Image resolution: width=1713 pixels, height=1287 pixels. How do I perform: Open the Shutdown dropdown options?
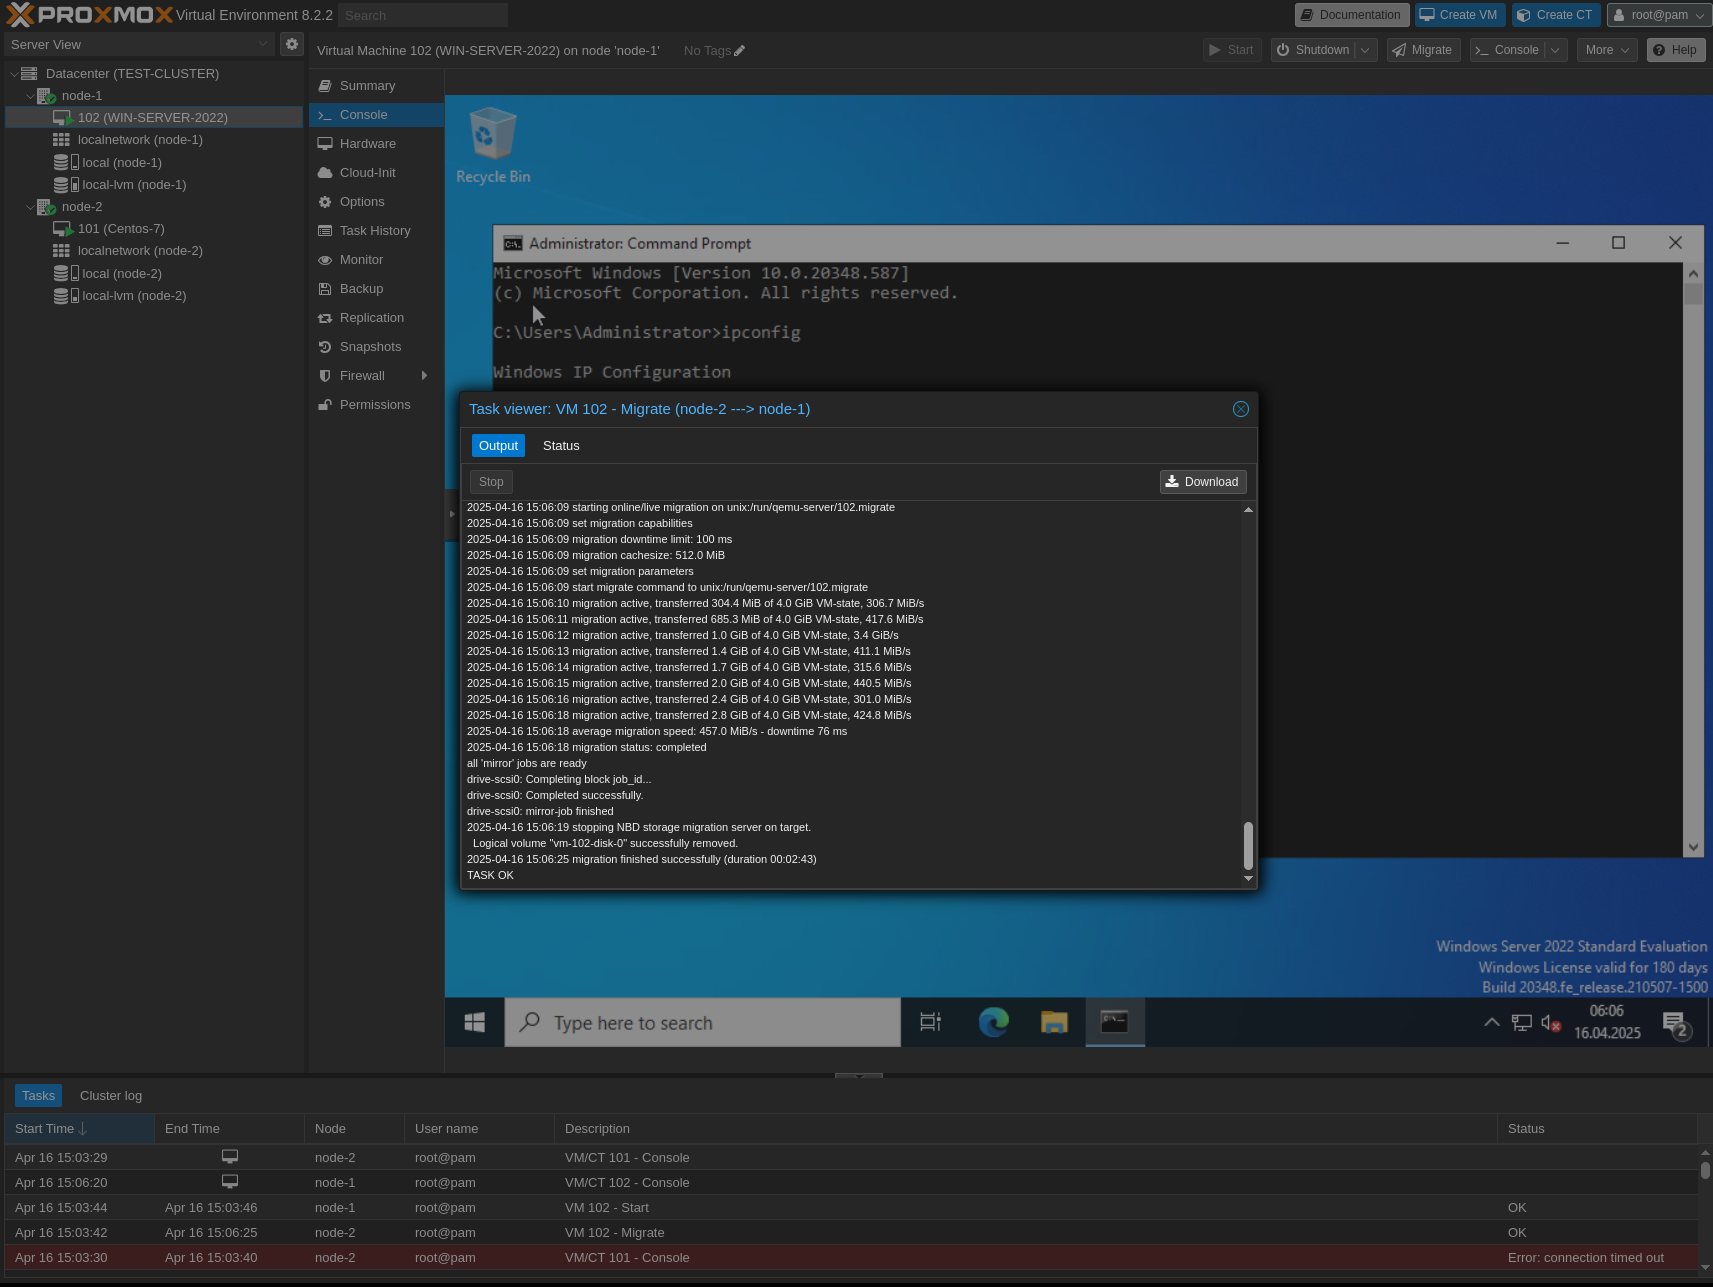tap(1365, 49)
